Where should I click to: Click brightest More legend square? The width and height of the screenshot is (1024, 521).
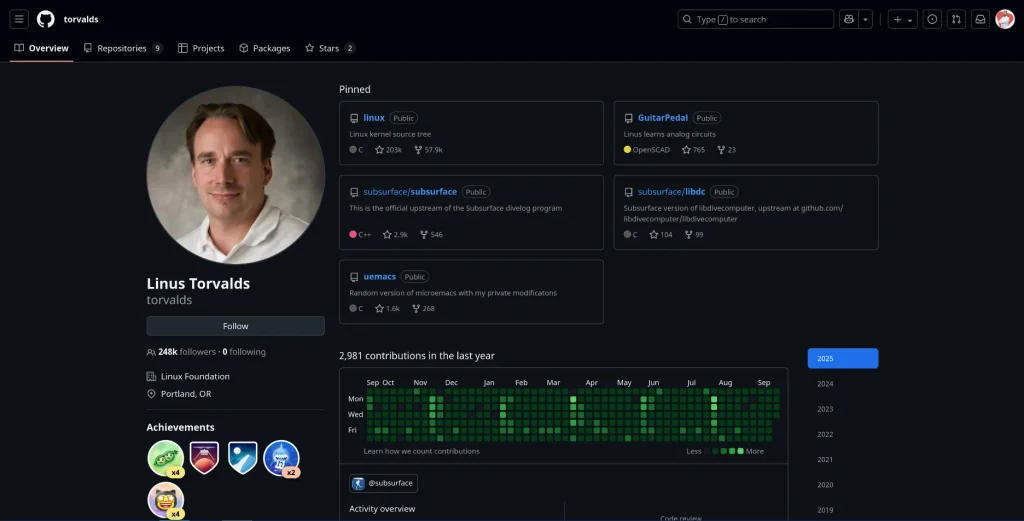coord(740,452)
